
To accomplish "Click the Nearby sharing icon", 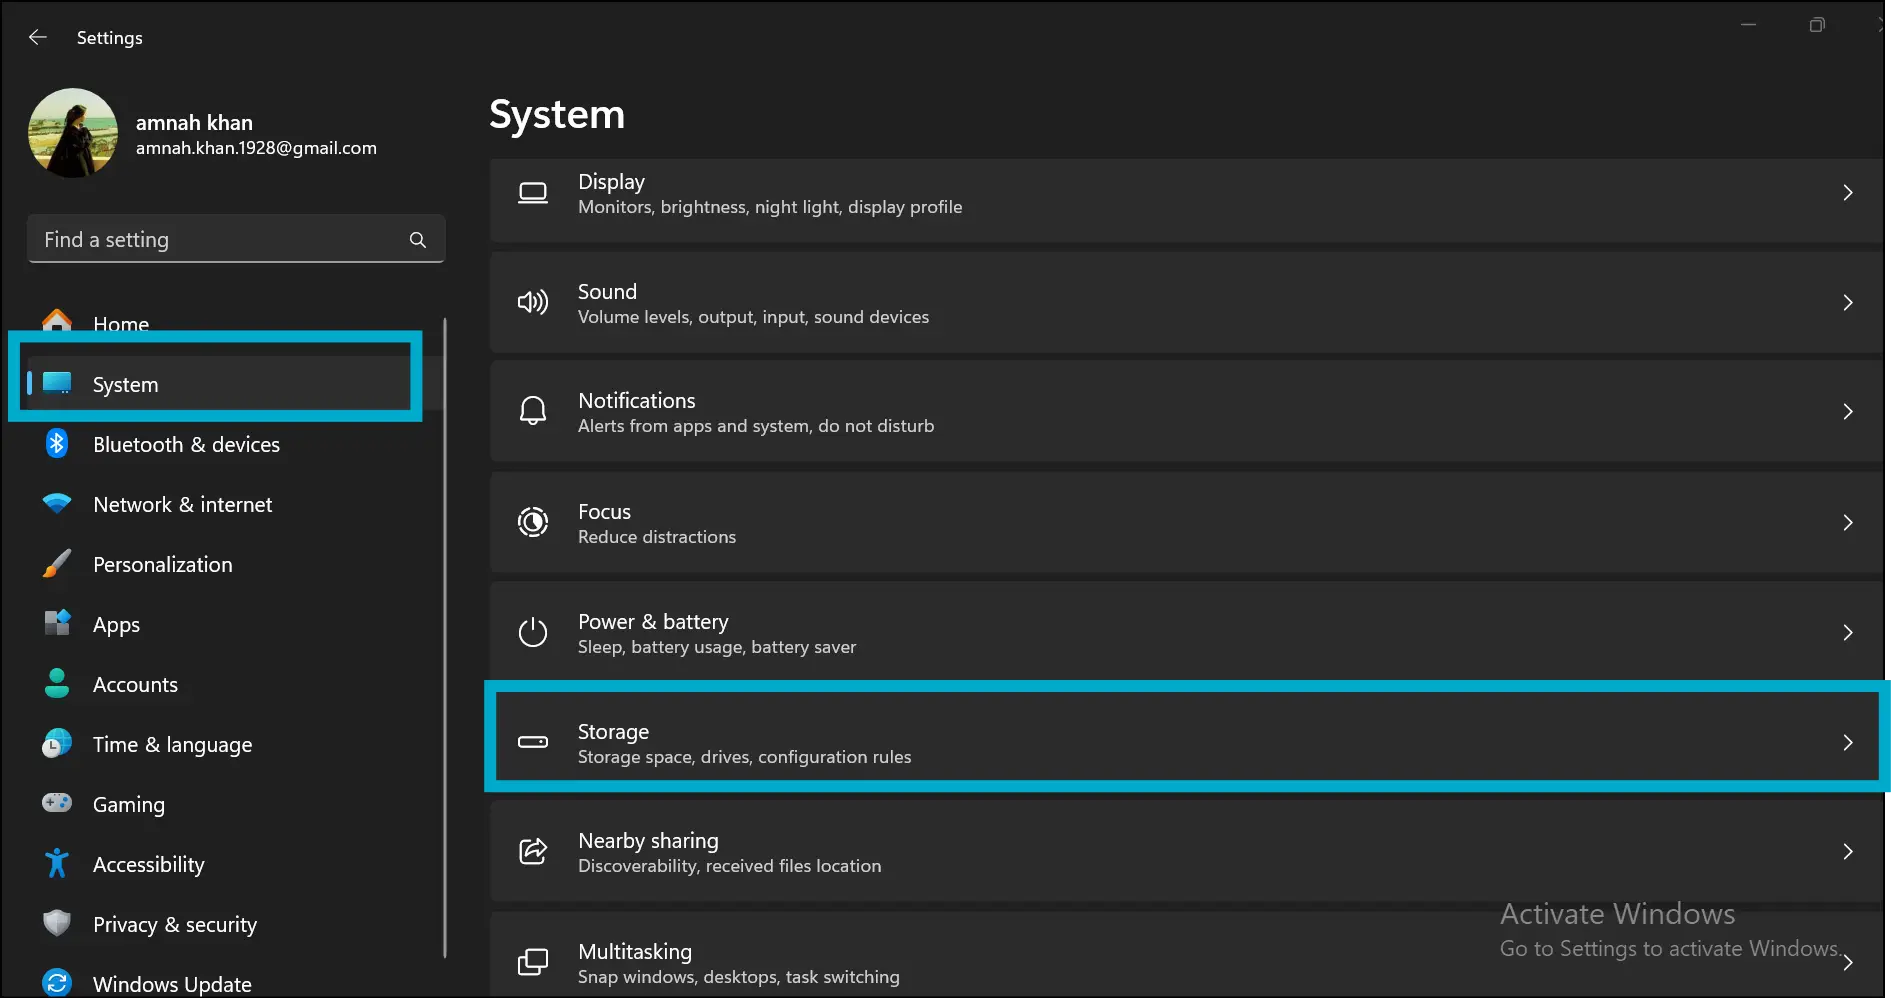I will point(533,851).
